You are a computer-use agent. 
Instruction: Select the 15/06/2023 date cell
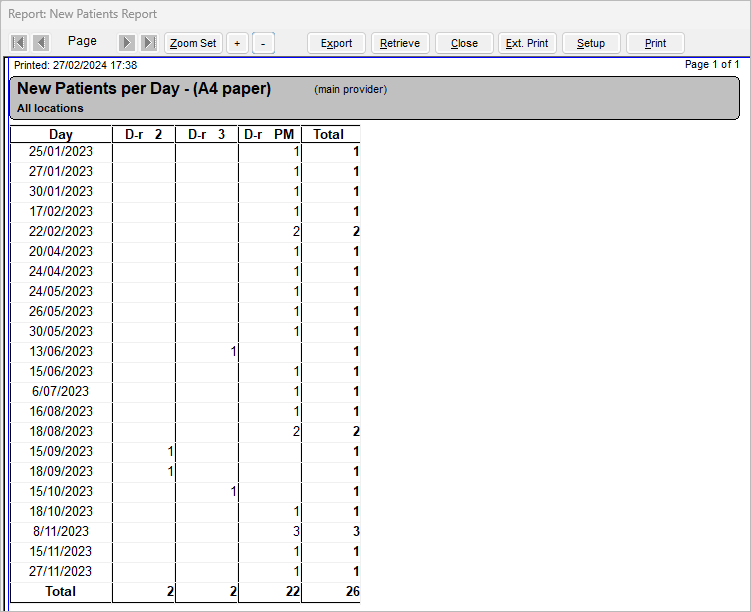point(61,372)
